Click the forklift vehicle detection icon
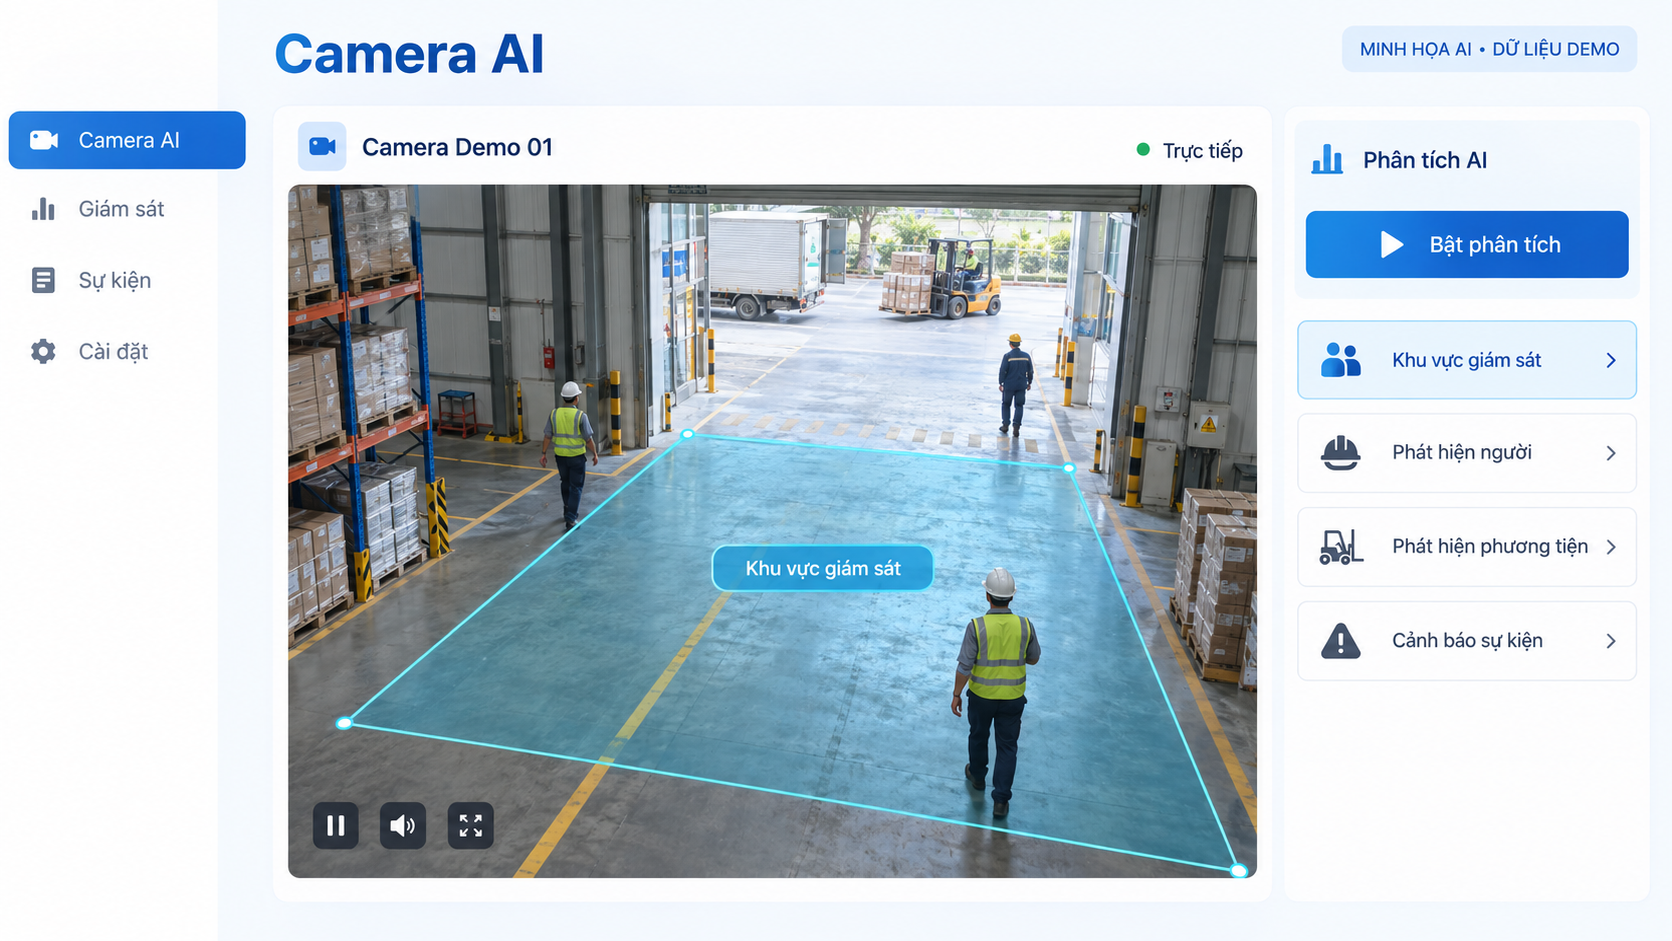This screenshot has width=1672, height=941. point(1341,547)
